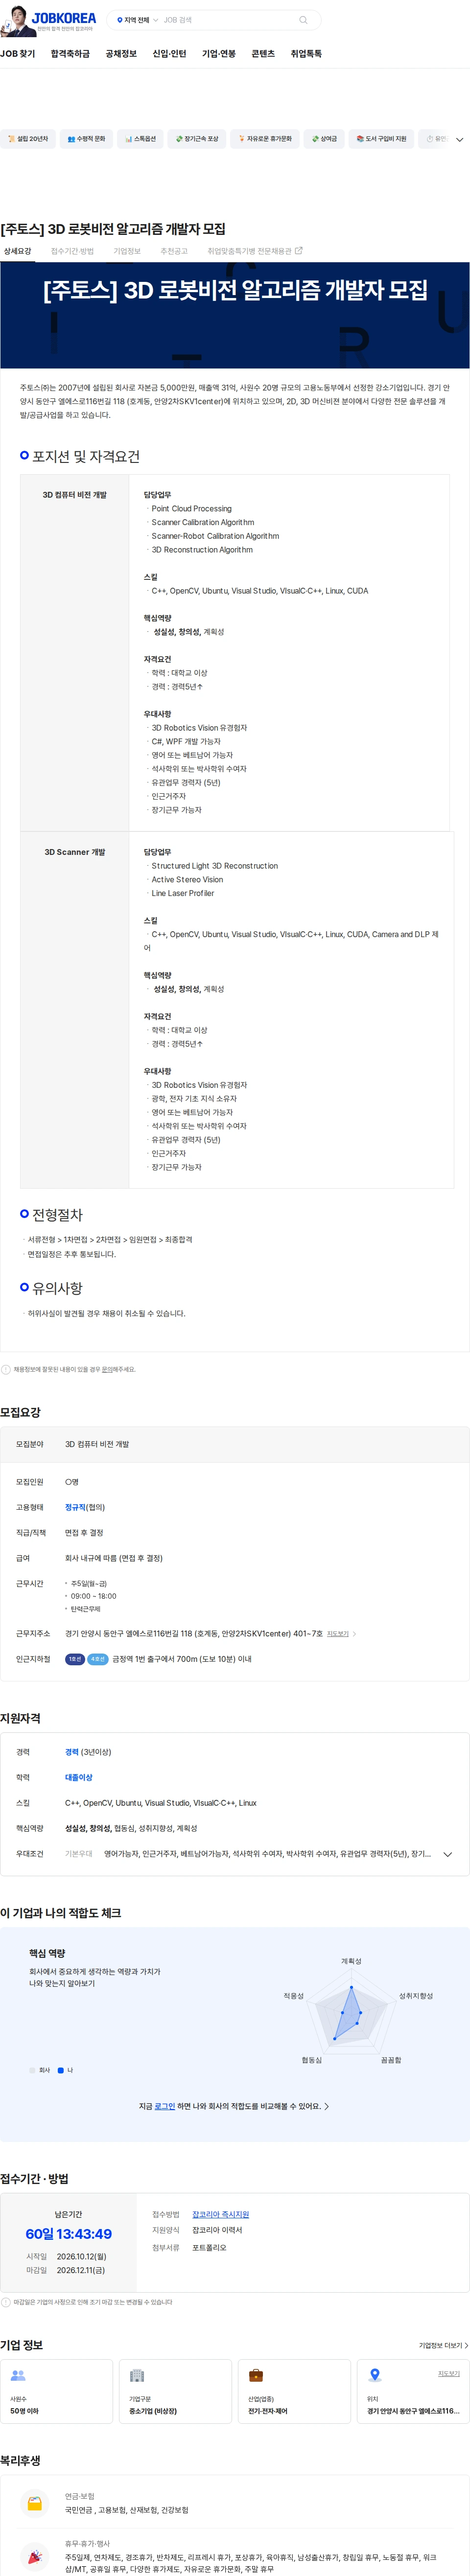This screenshot has height=2576, width=470.
Task: Click the 전기·전자·제어 industry text
Action: pos(268,2411)
